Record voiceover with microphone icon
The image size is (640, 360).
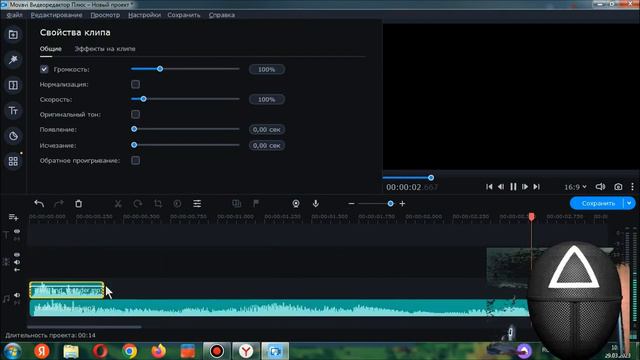(x=316, y=203)
